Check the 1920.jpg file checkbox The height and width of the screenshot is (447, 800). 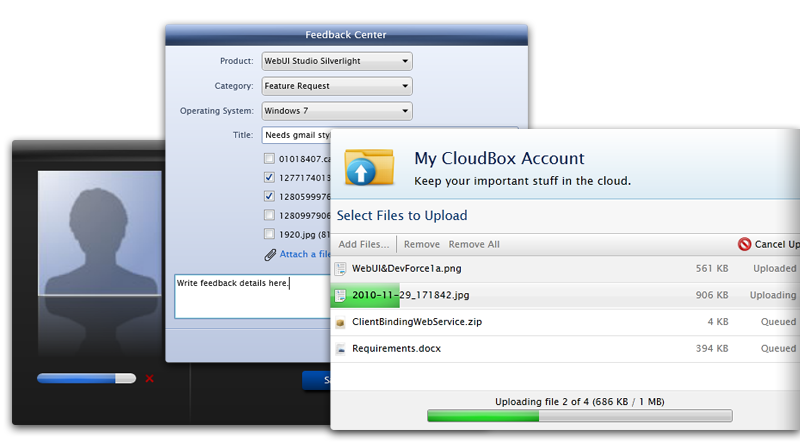point(269,234)
